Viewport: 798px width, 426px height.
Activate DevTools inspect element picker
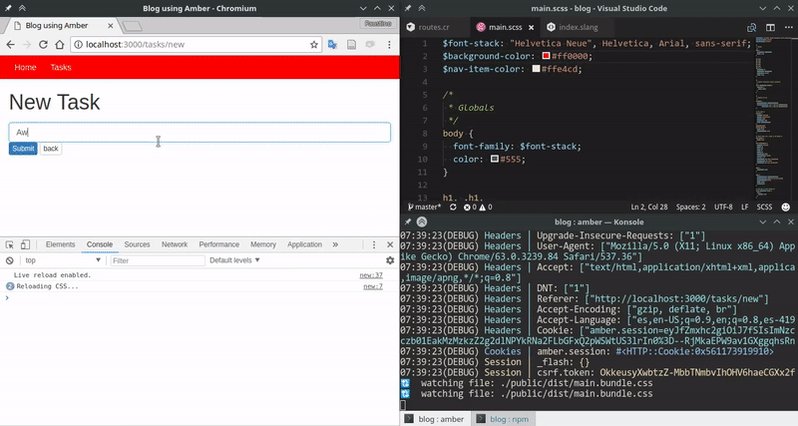[10, 245]
